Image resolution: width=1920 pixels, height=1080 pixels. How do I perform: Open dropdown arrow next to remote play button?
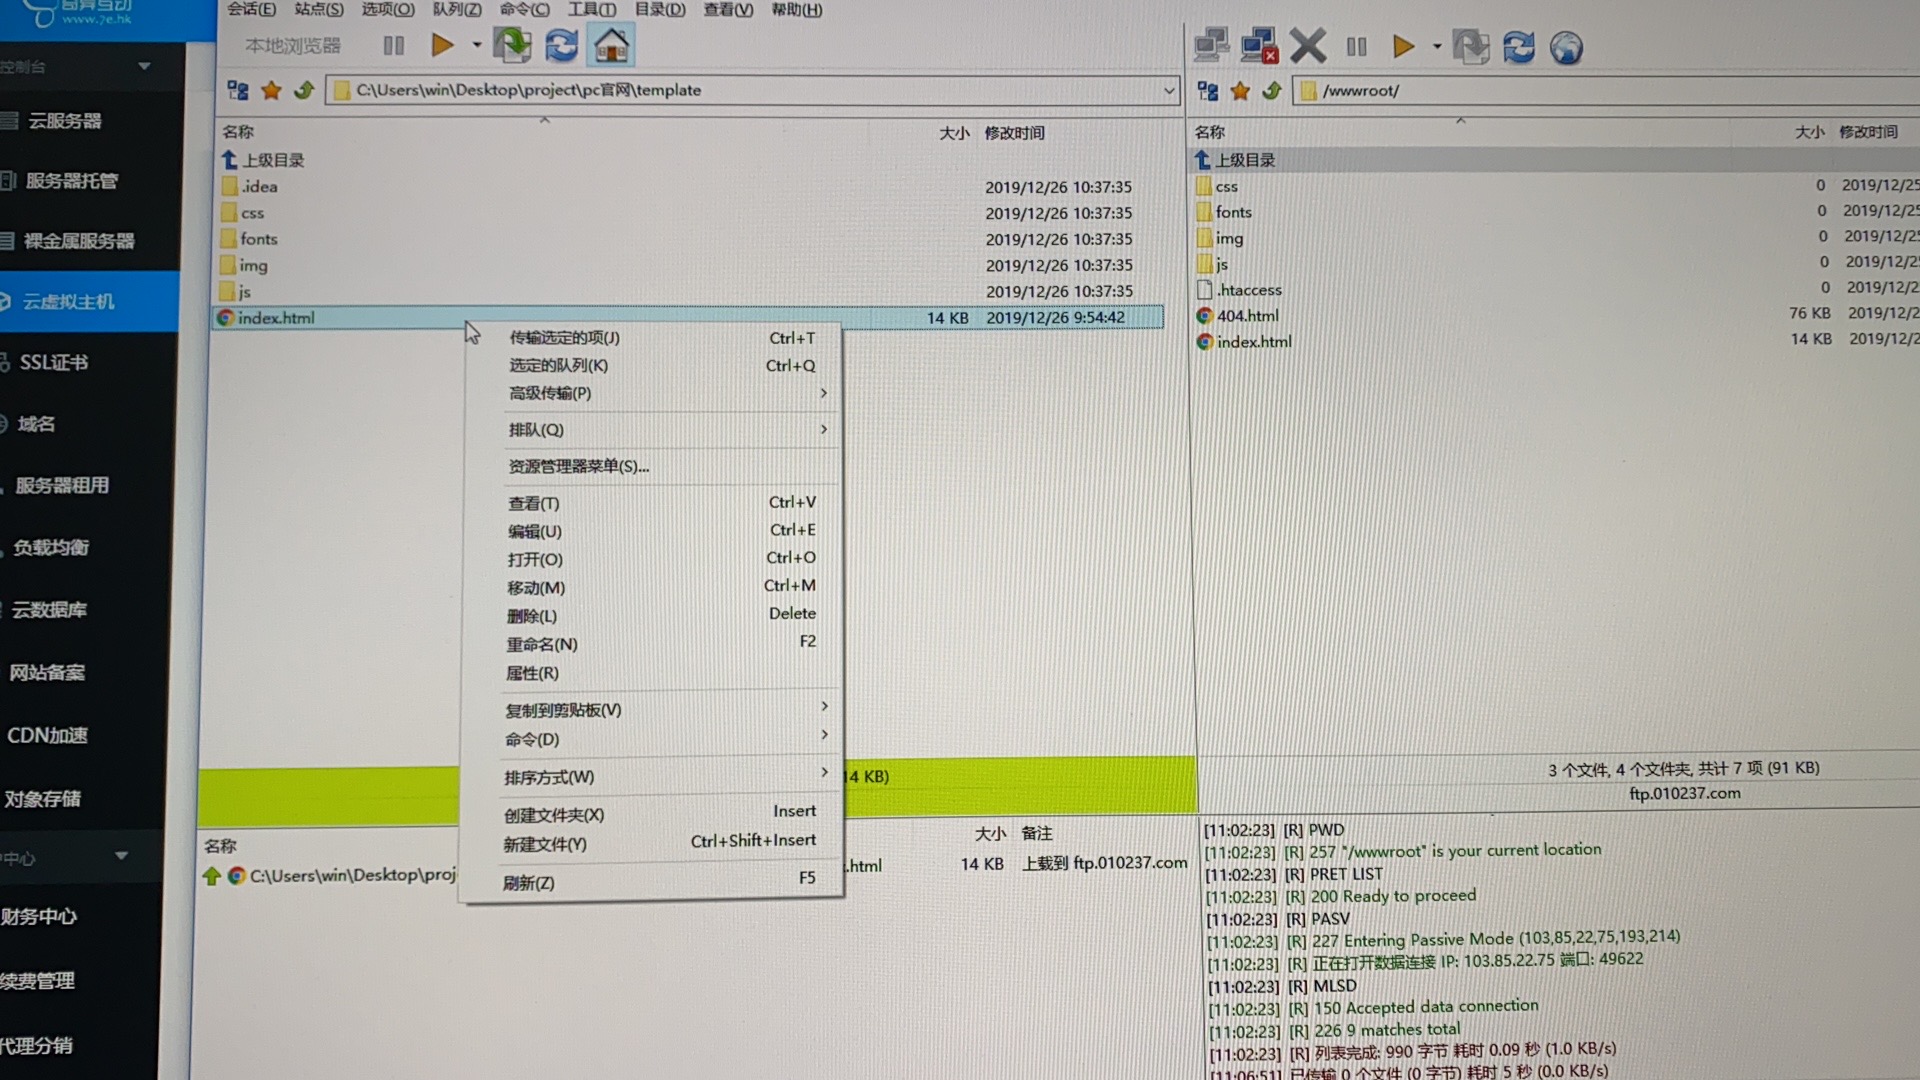[x=1436, y=47]
